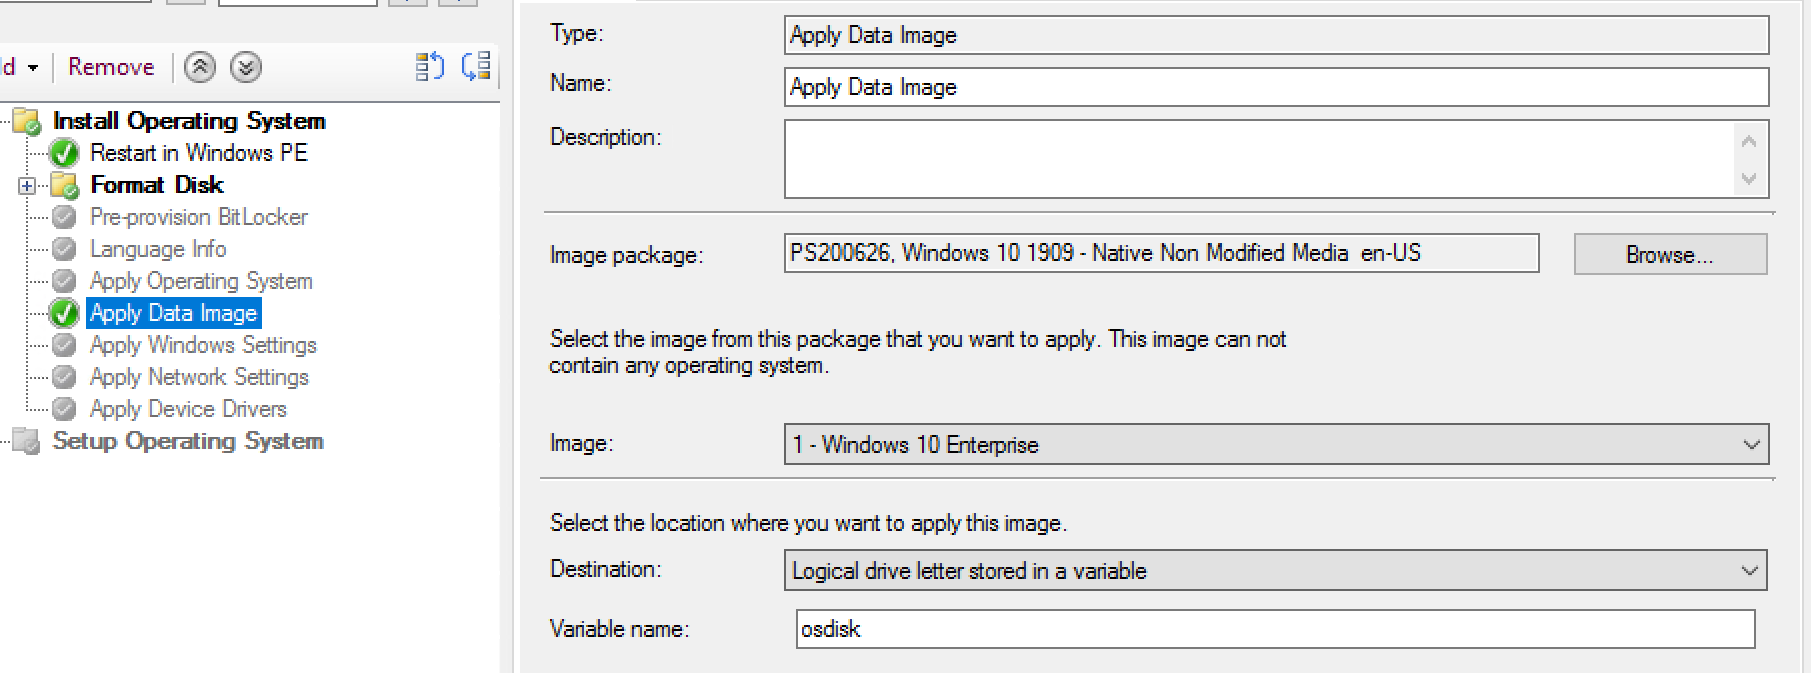1811x673 pixels.
Task: Click the Variable name input field
Action: pos(1274,629)
